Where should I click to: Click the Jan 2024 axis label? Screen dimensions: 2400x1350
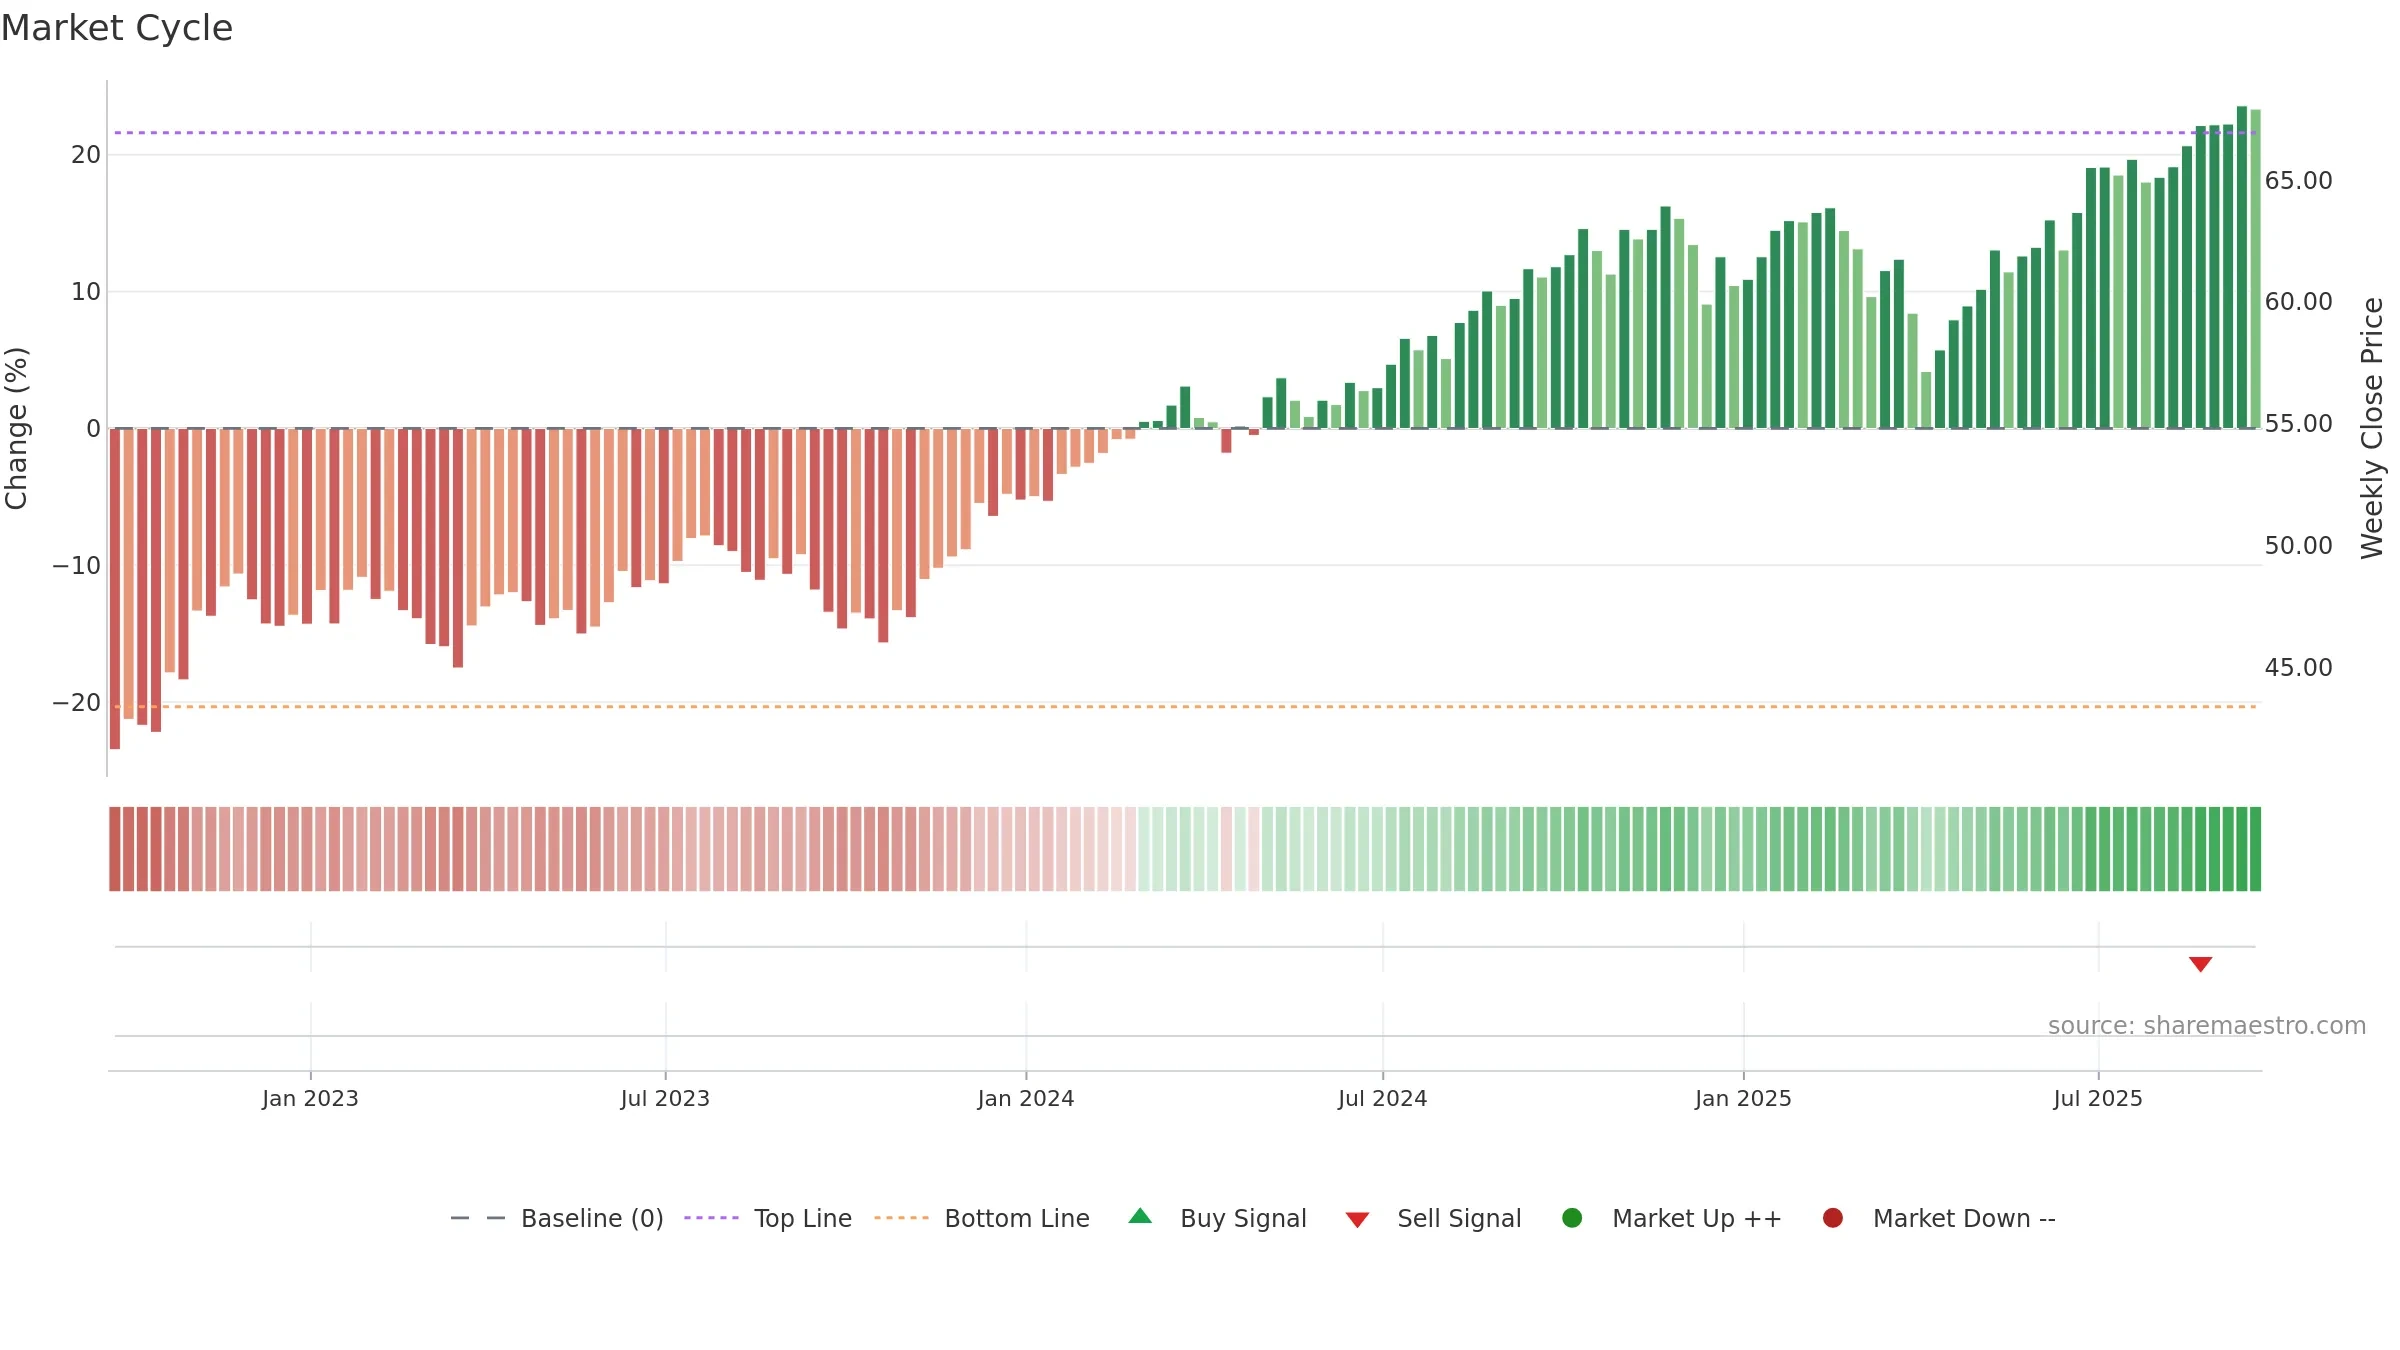(1026, 1099)
